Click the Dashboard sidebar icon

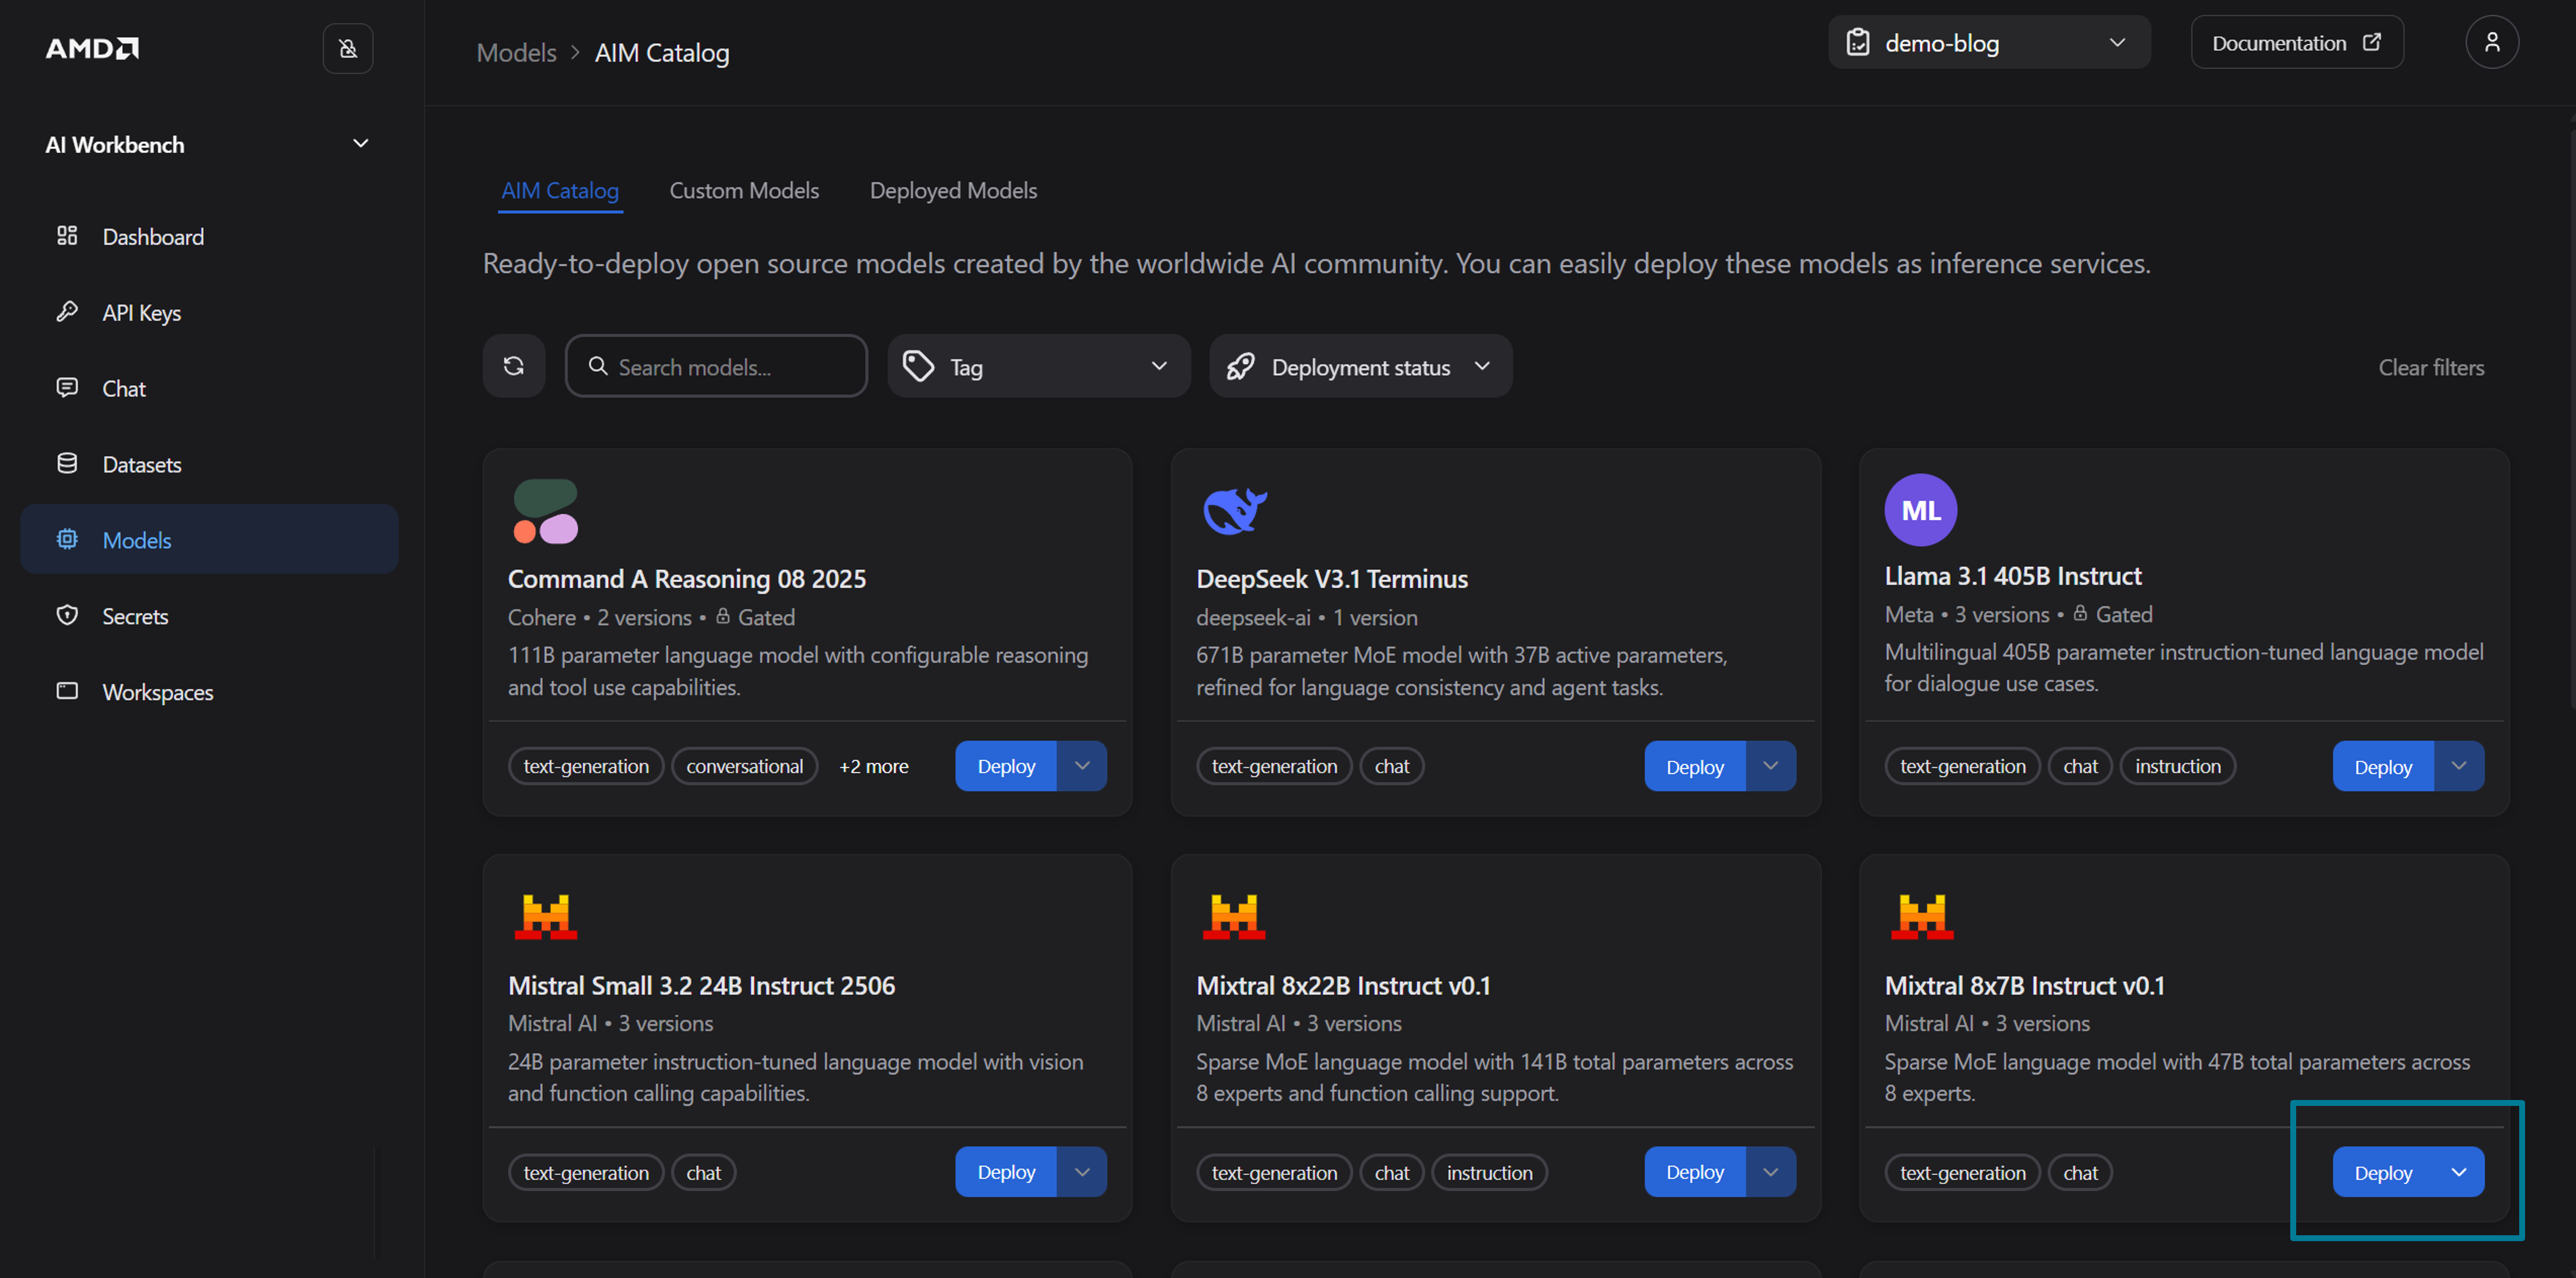[67, 236]
